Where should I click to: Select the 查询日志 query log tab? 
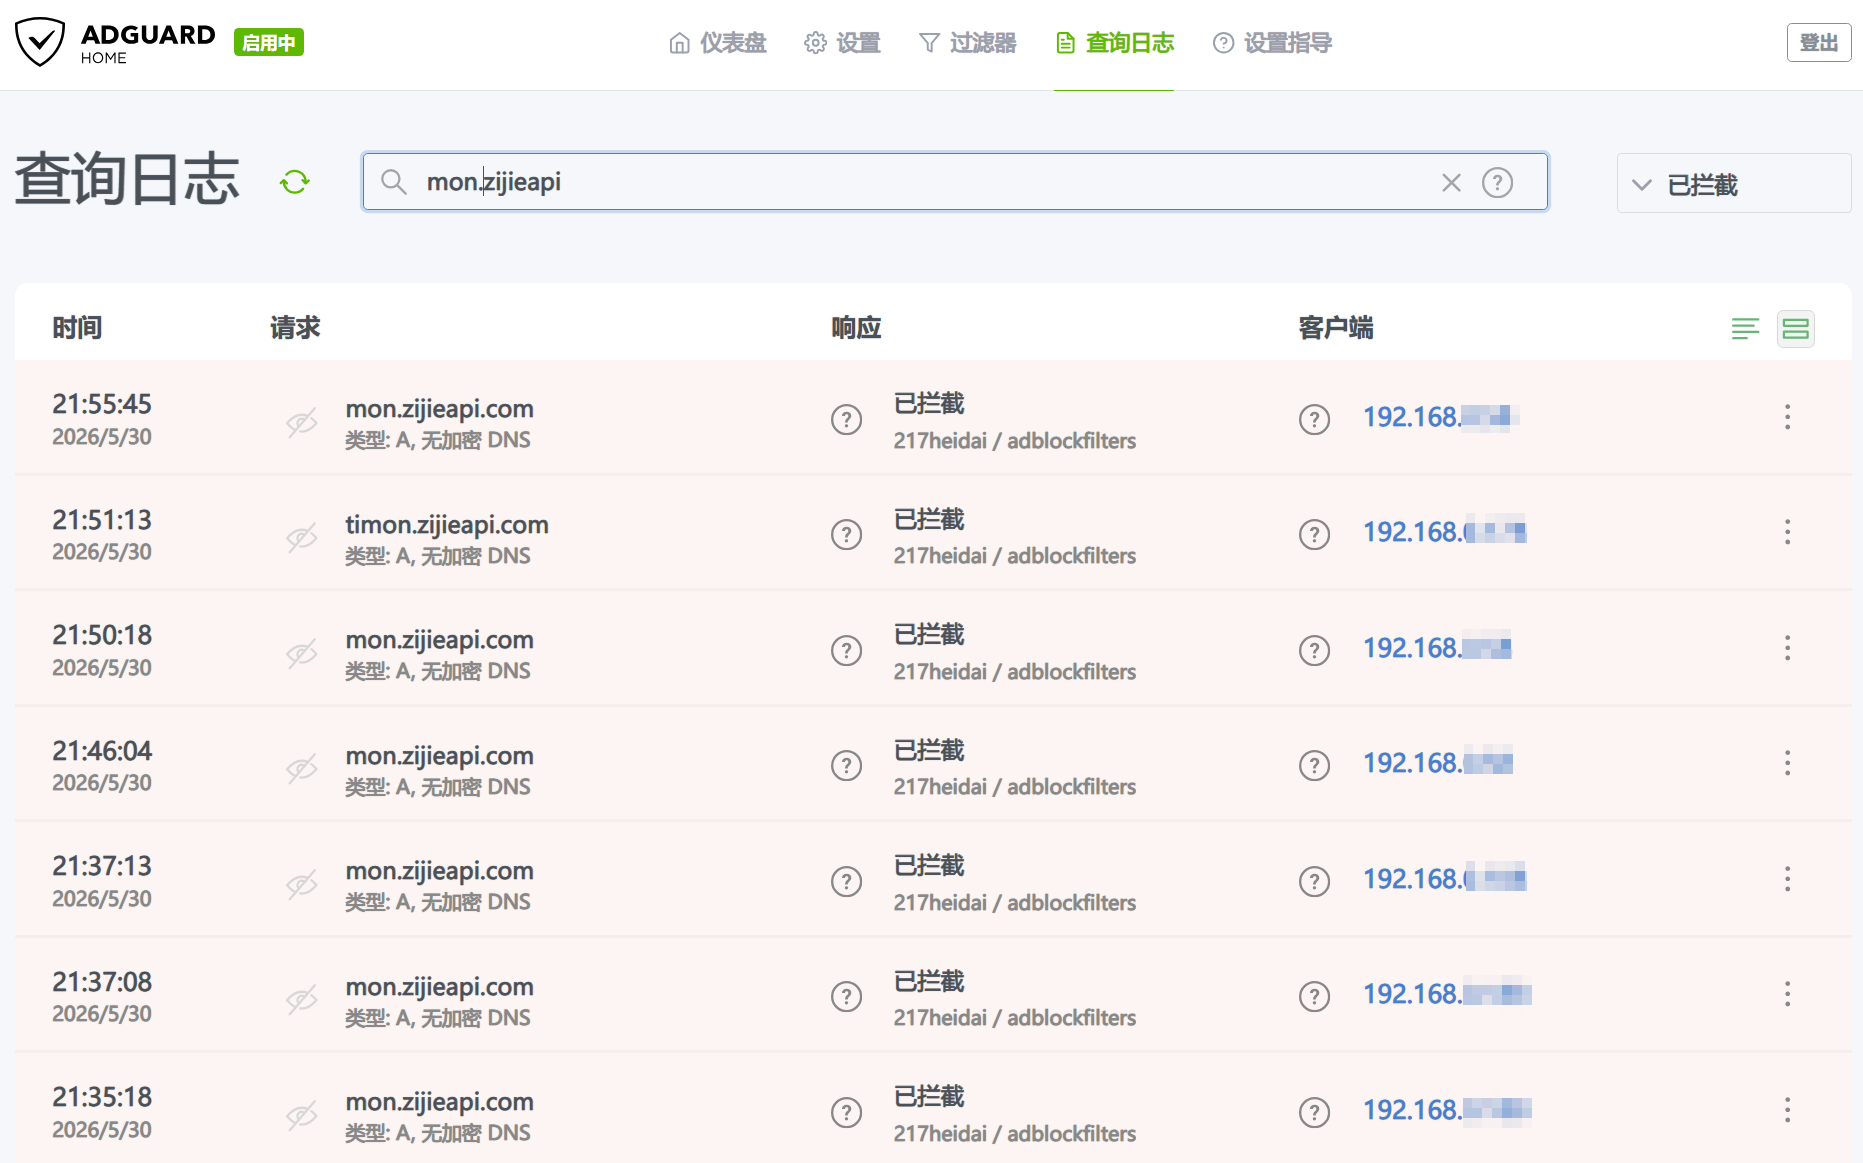[x=1114, y=43]
